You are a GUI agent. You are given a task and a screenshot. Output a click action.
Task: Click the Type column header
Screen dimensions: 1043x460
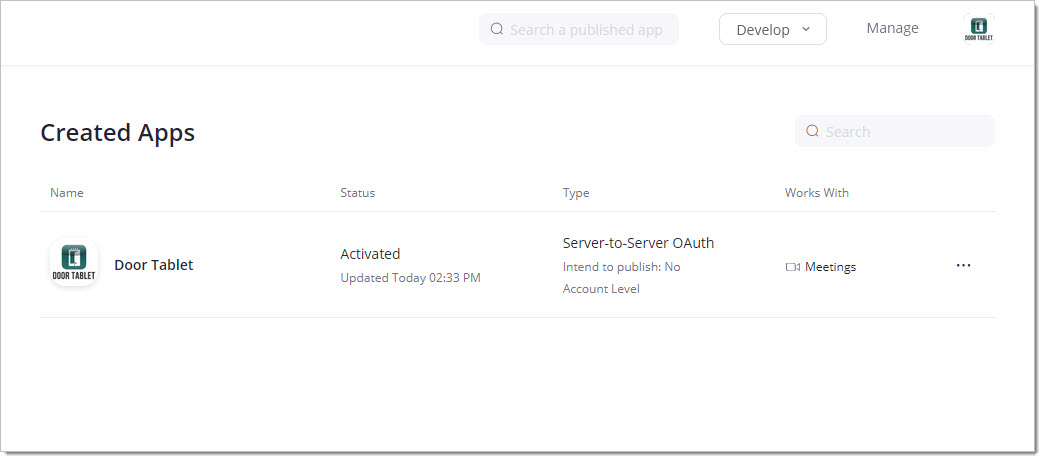pyautogui.click(x=576, y=193)
